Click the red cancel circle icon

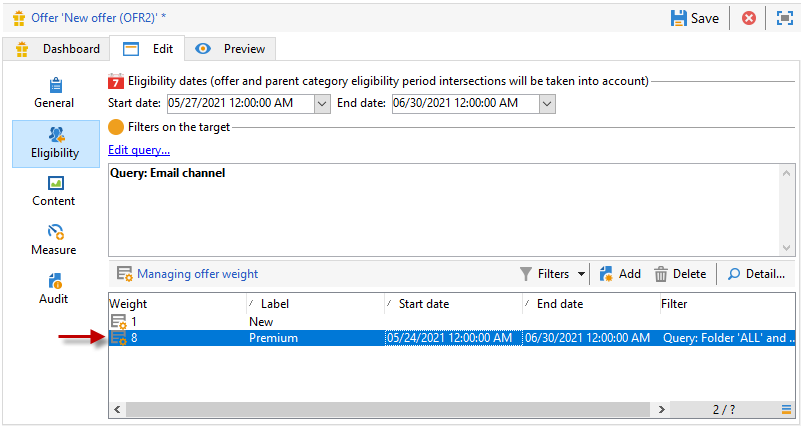pos(748,18)
